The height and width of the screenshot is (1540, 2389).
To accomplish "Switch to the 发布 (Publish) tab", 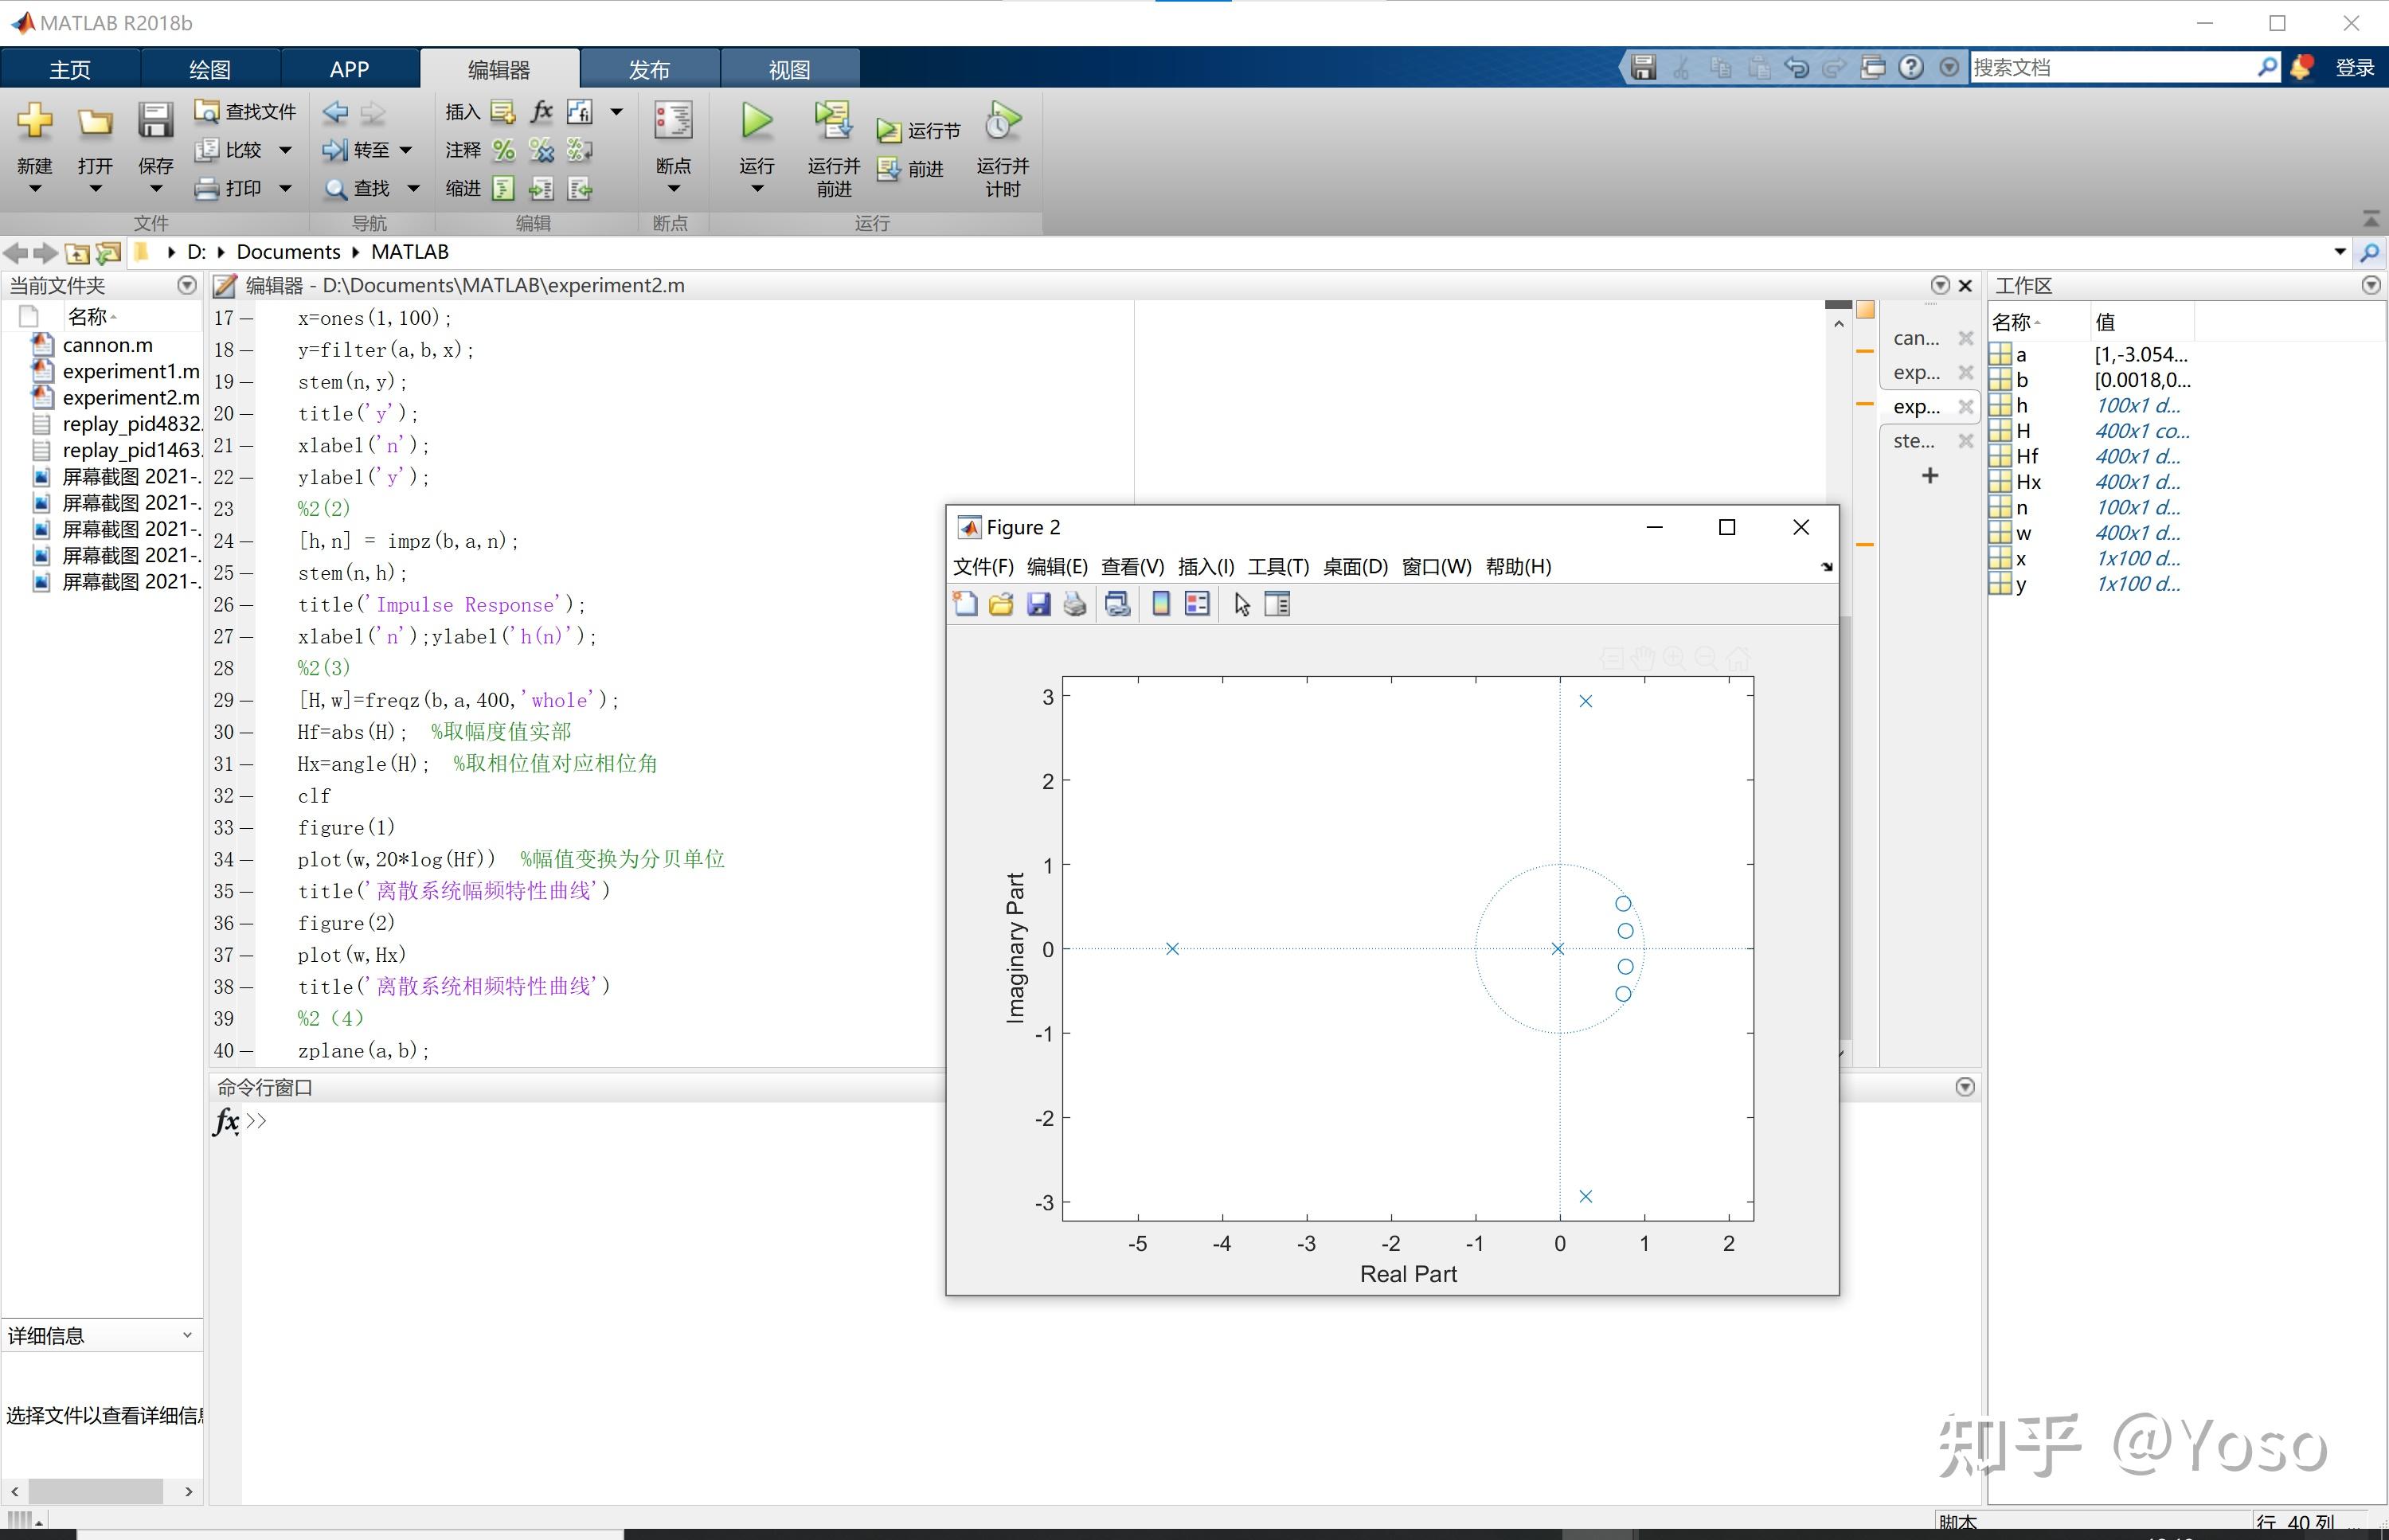I will click(649, 69).
